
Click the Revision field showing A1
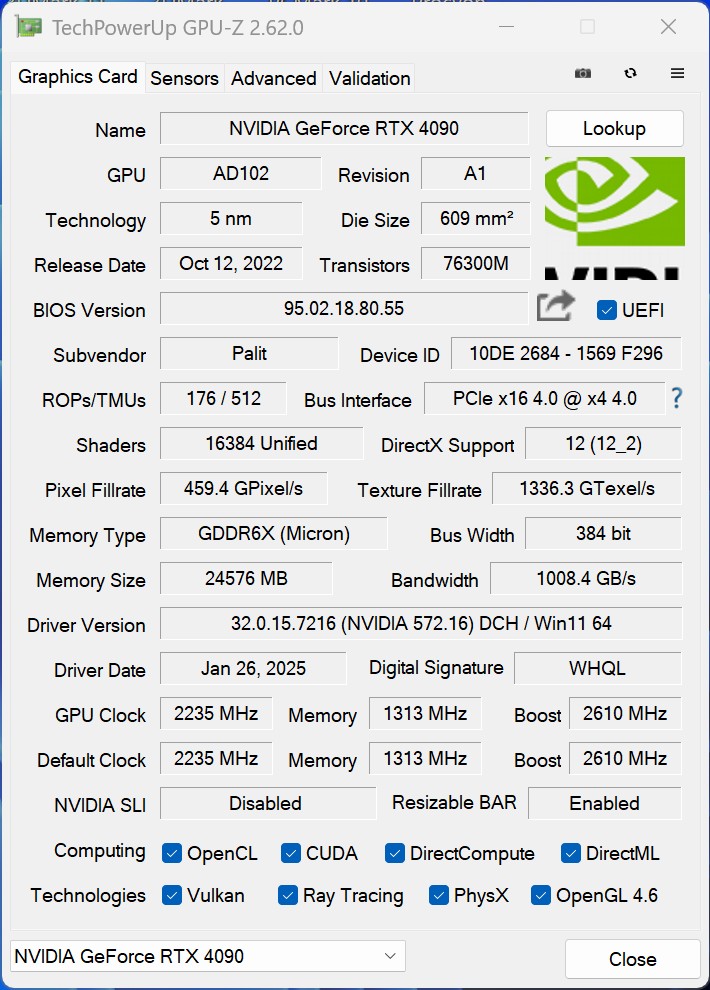[475, 174]
